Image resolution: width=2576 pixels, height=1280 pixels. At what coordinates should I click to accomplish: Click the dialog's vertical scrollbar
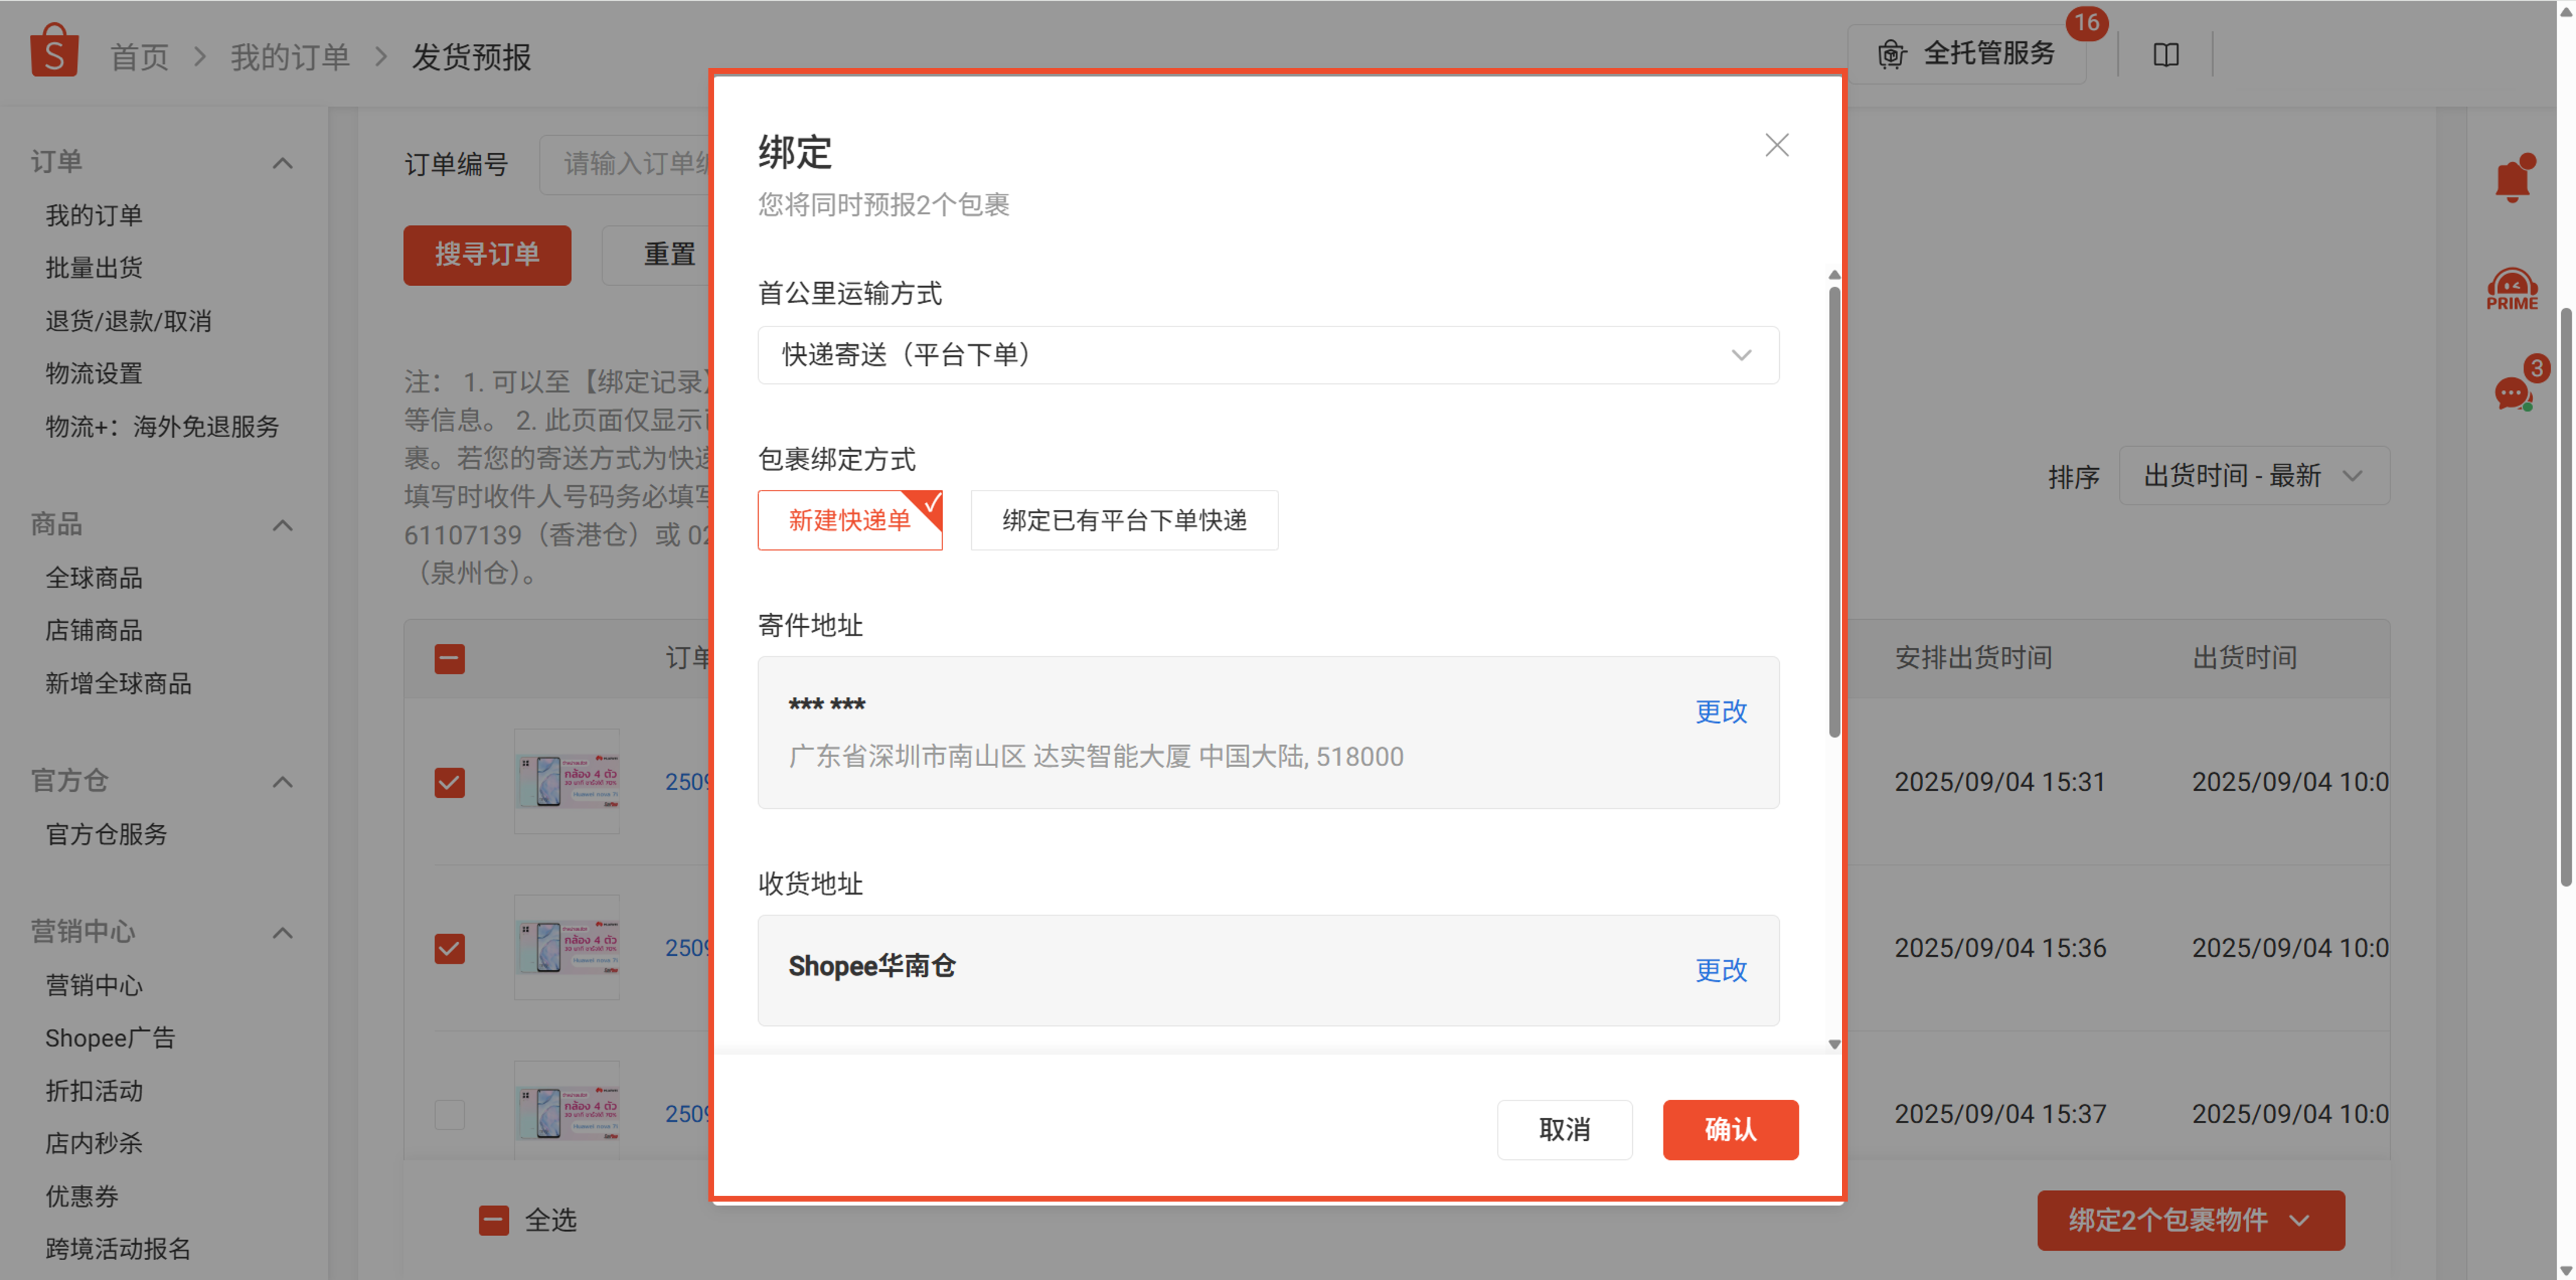point(1834,512)
